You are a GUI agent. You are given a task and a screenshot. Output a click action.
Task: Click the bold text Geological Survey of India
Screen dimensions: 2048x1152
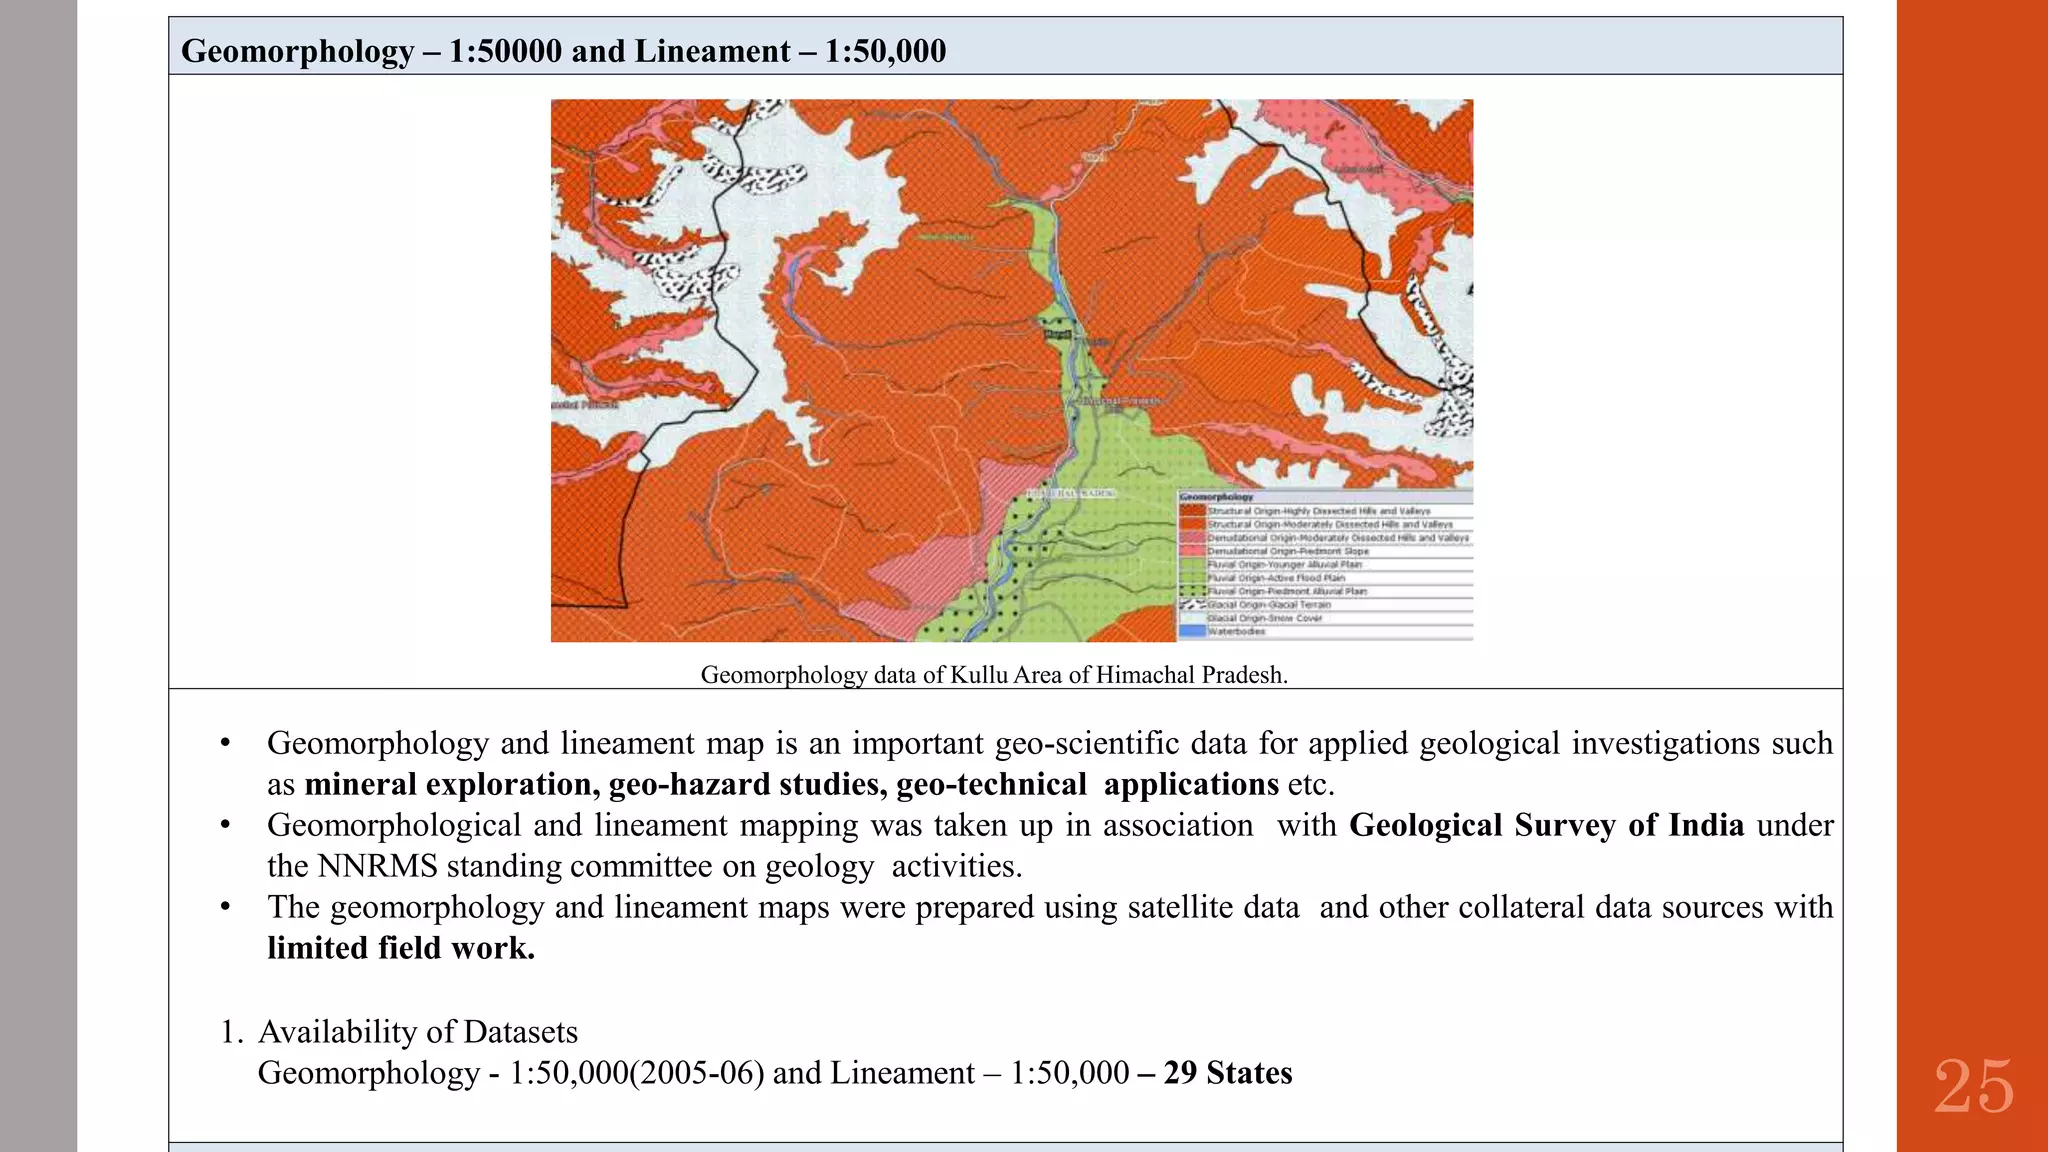tap(1546, 825)
